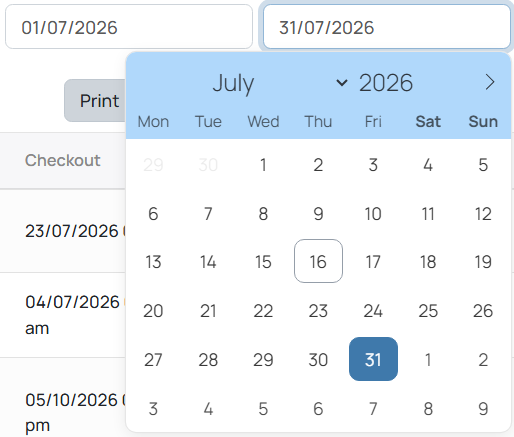Image resolution: width=514 pixels, height=437 pixels.
Task: Select Monday July 20
Action: (x=153, y=311)
